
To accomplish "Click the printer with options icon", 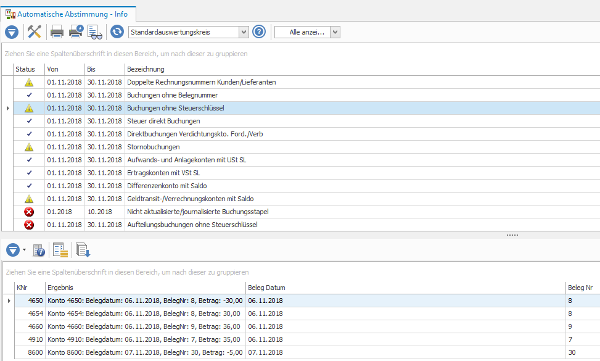I will [x=76, y=32].
